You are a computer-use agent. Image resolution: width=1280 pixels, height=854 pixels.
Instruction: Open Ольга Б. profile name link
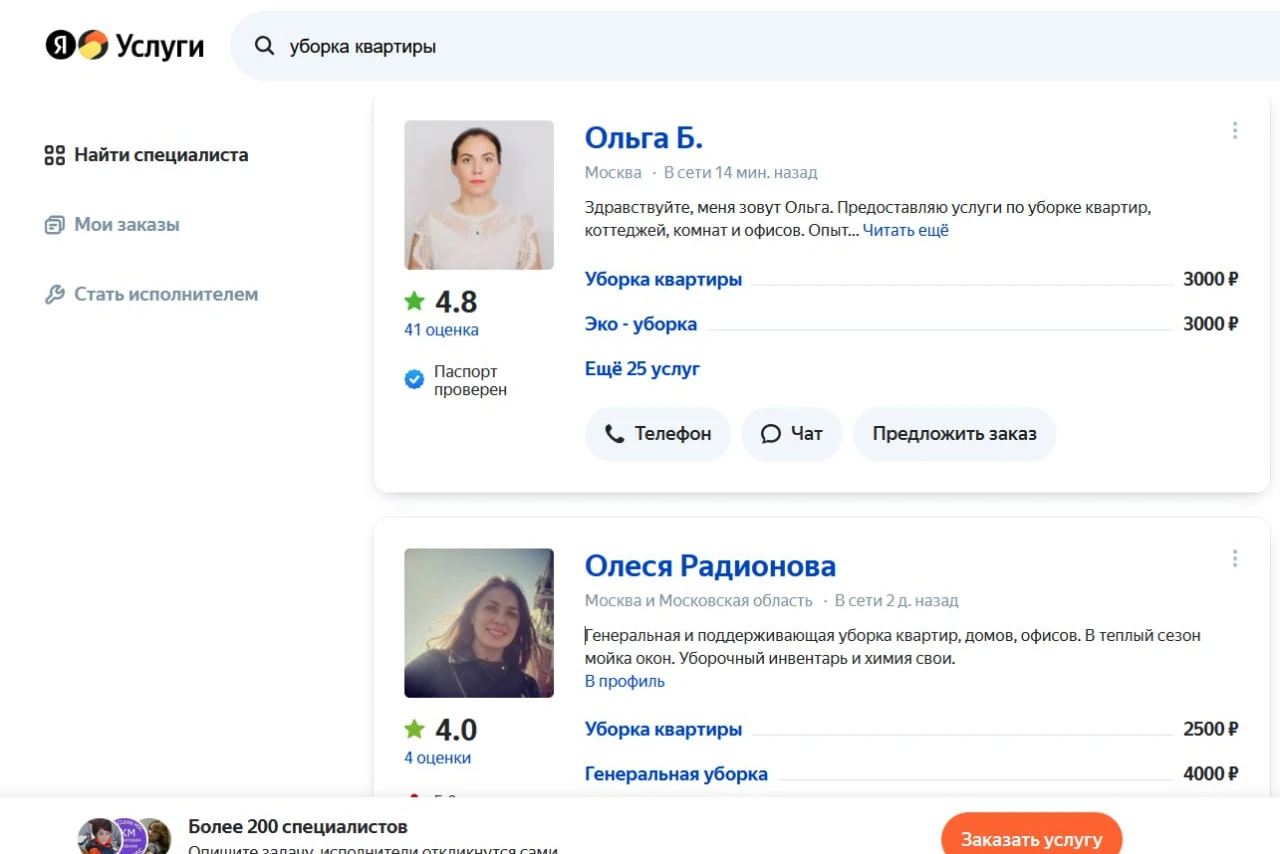[x=644, y=138]
